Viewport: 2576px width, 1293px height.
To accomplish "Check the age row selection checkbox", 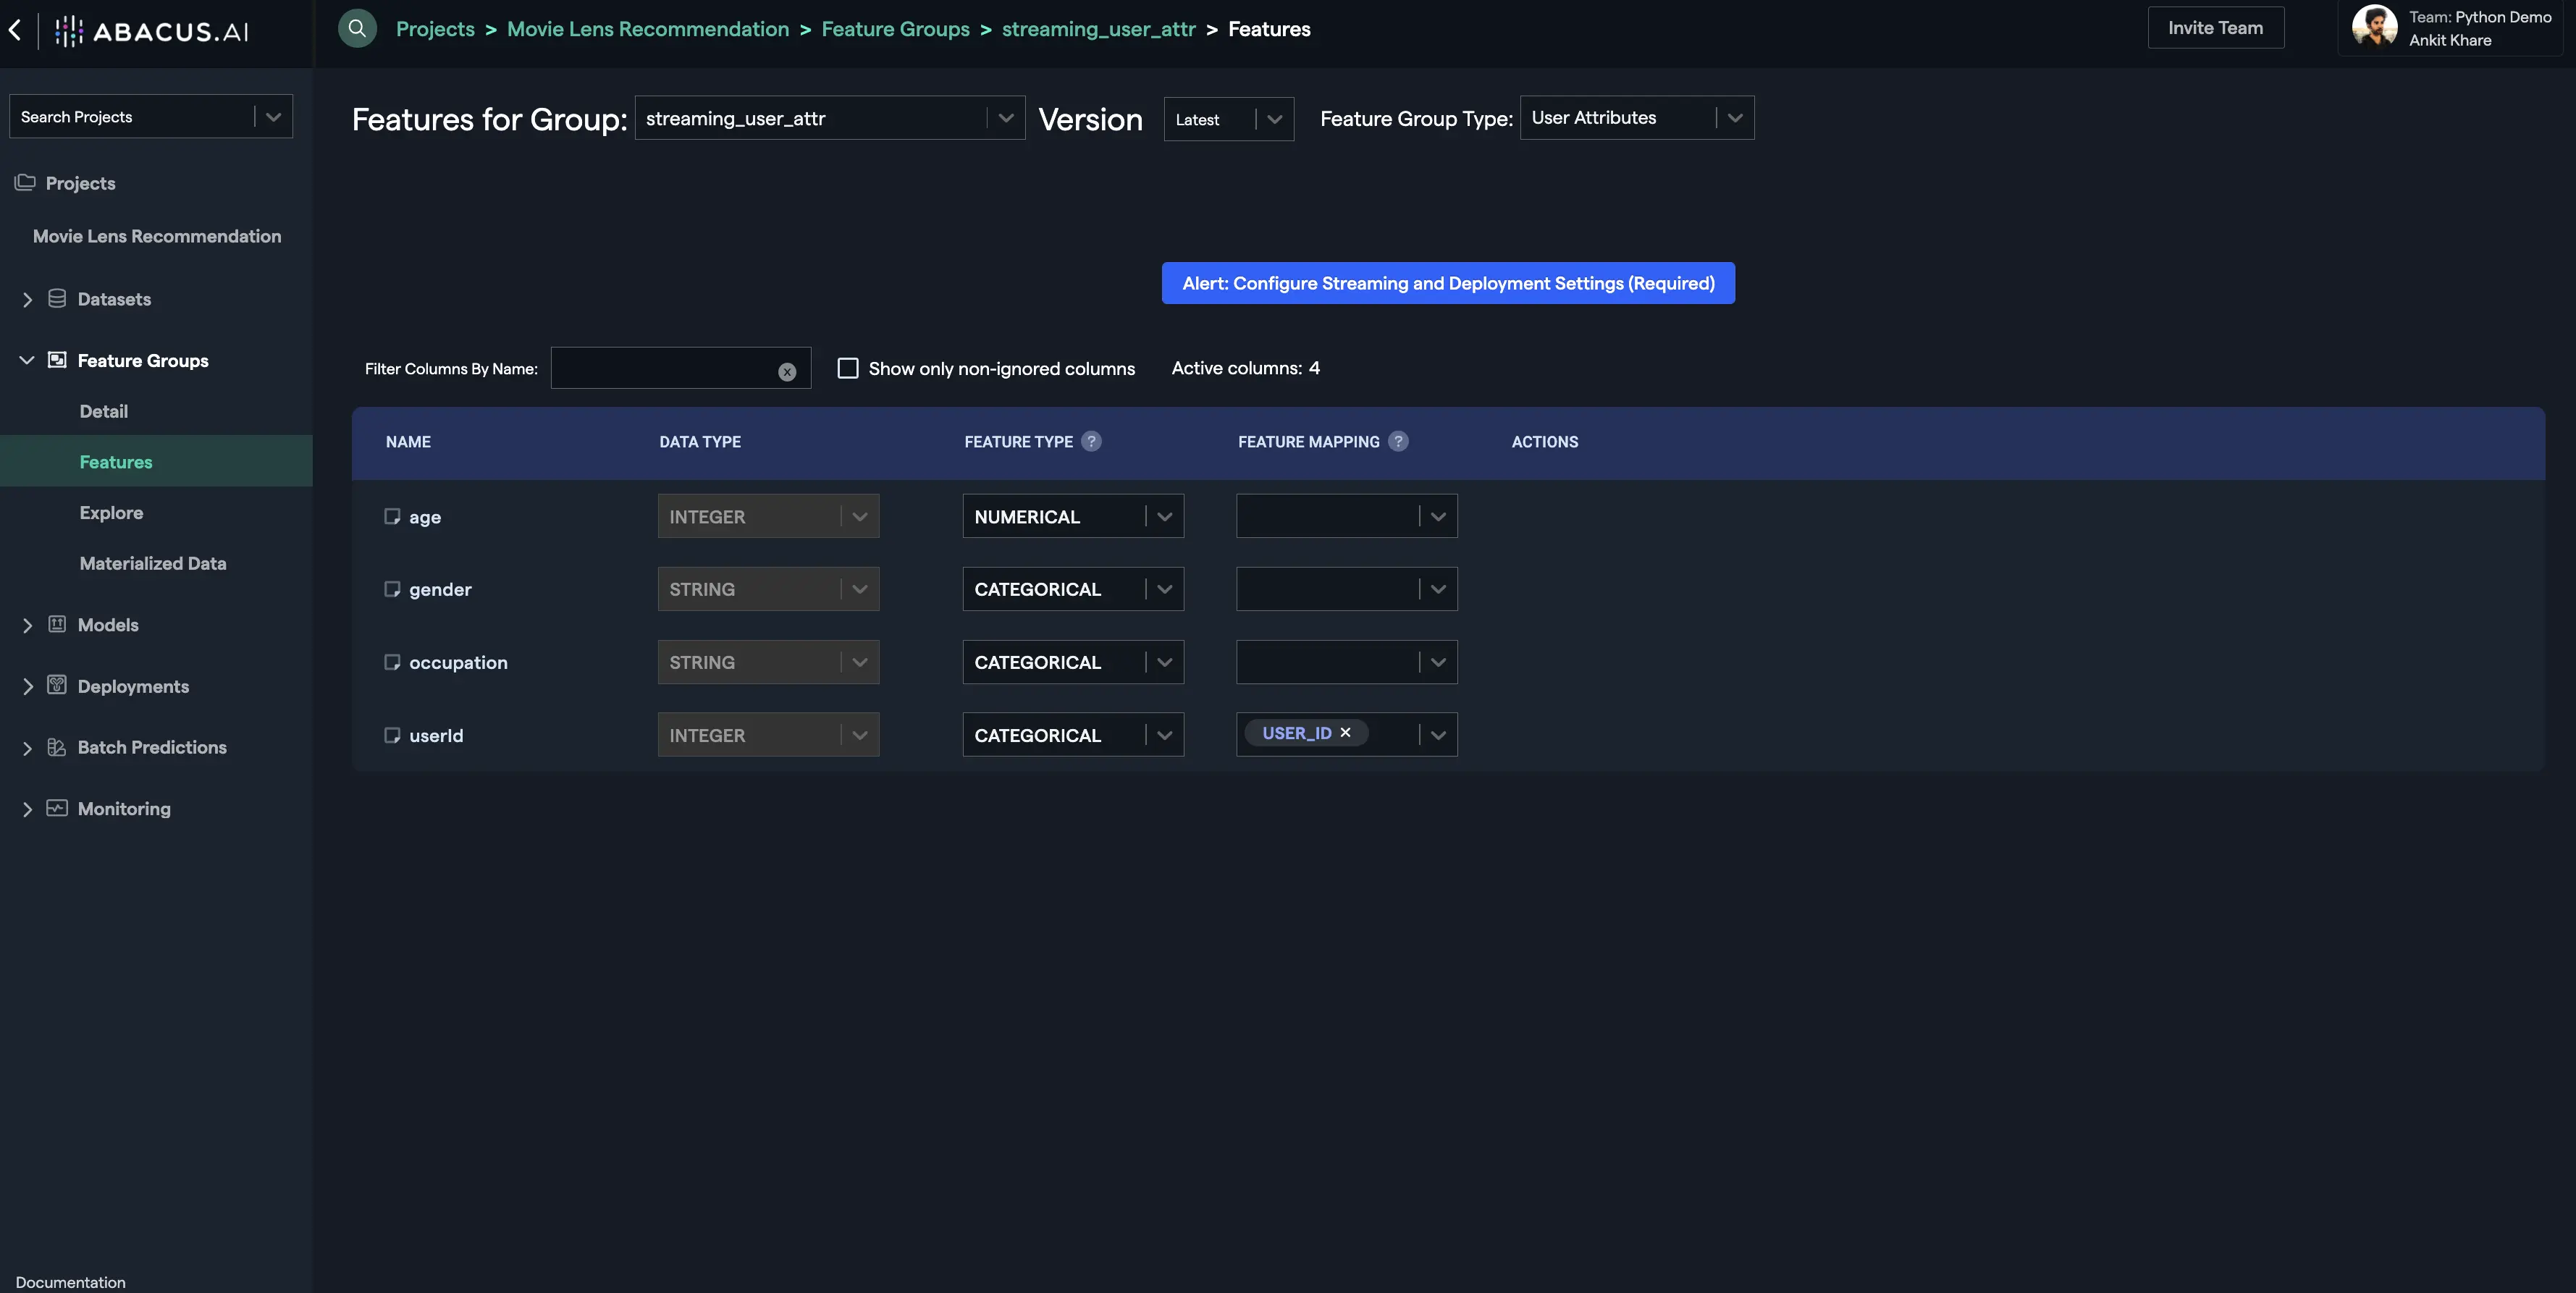I will 391,515.
